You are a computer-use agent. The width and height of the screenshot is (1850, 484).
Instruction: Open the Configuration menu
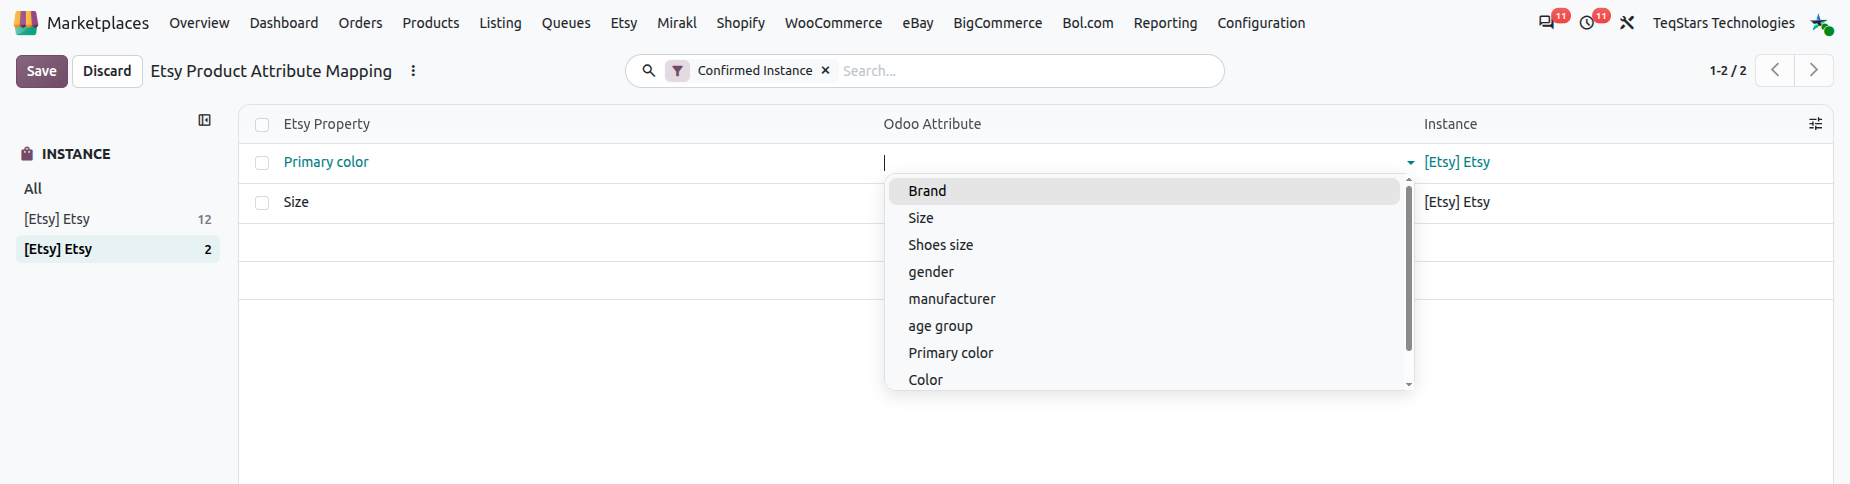pyautogui.click(x=1261, y=23)
